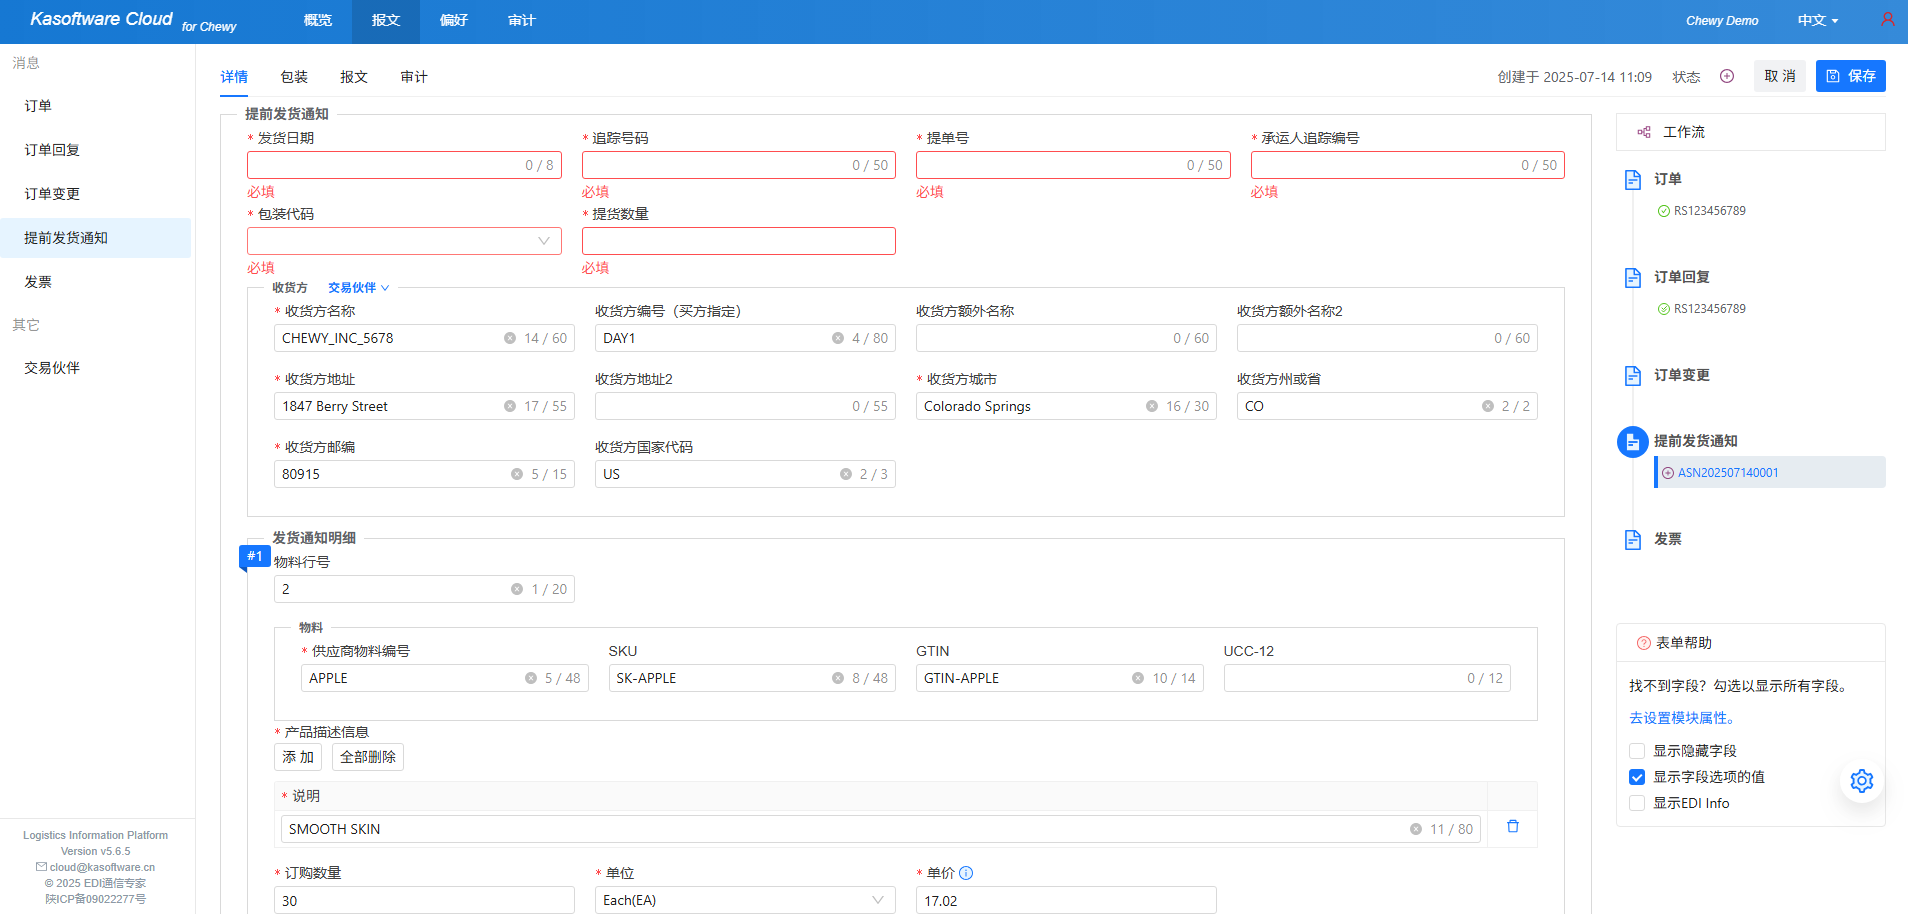
Task: Click the user profile icon in header
Action: point(1887,20)
